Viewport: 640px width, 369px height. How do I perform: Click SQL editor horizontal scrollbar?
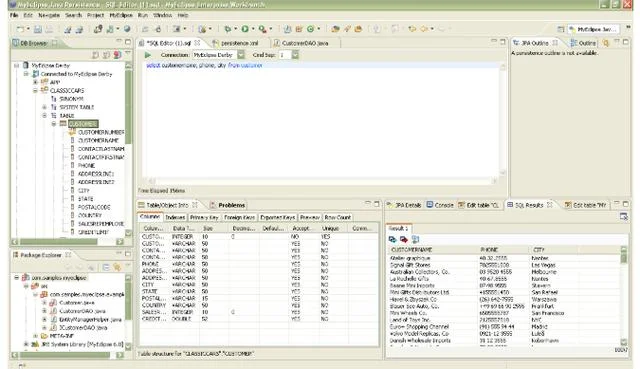coord(322,181)
